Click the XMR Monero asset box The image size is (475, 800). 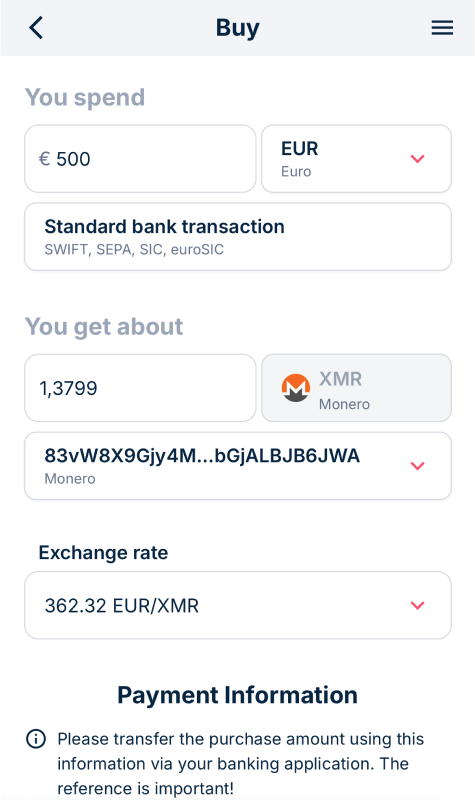pos(356,388)
